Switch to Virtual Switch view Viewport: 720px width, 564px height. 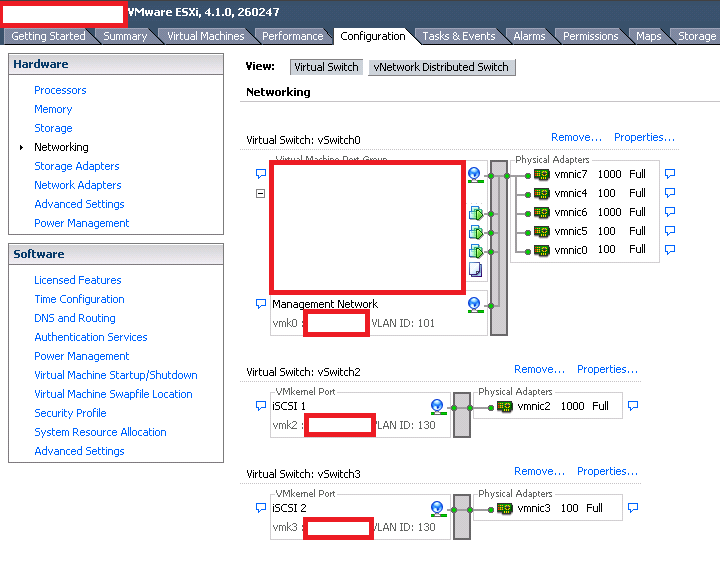pos(326,67)
